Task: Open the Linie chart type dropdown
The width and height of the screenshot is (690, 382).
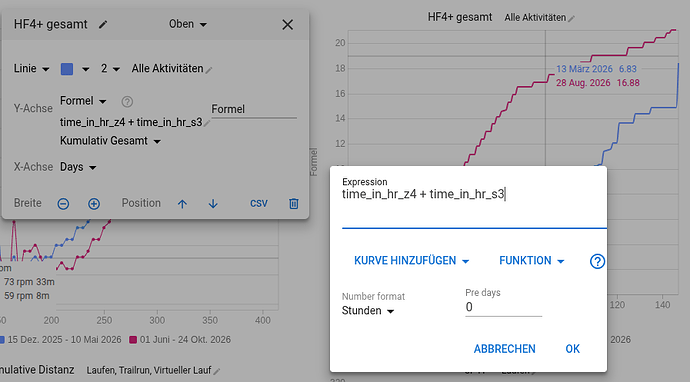Action: (x=31, y=69)
